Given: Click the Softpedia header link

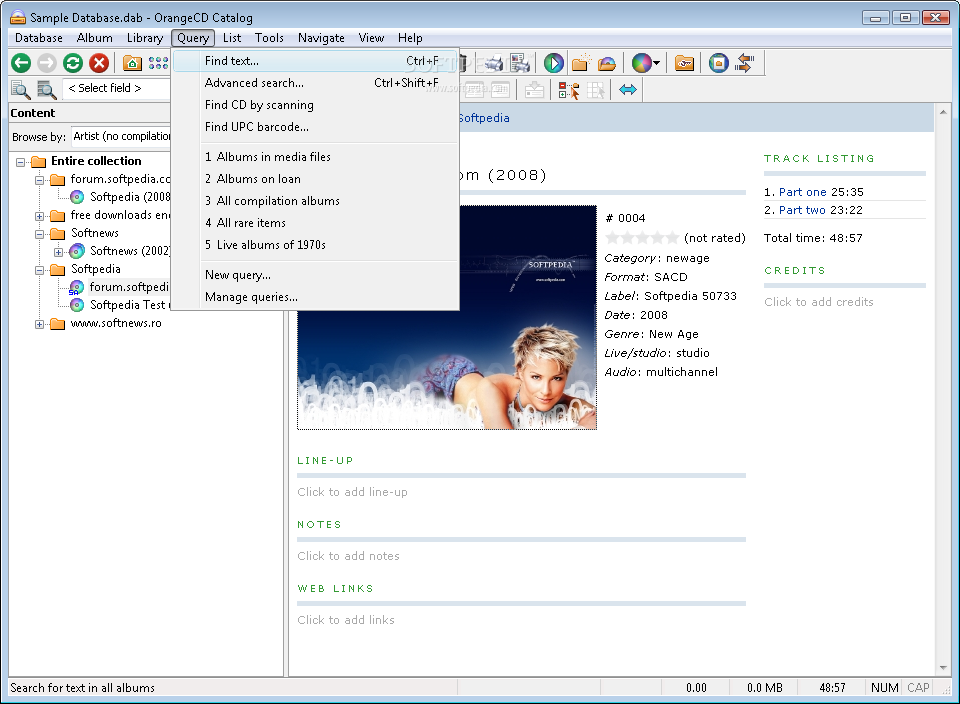Looking at the screenshot, I should [x=484, y=118].
